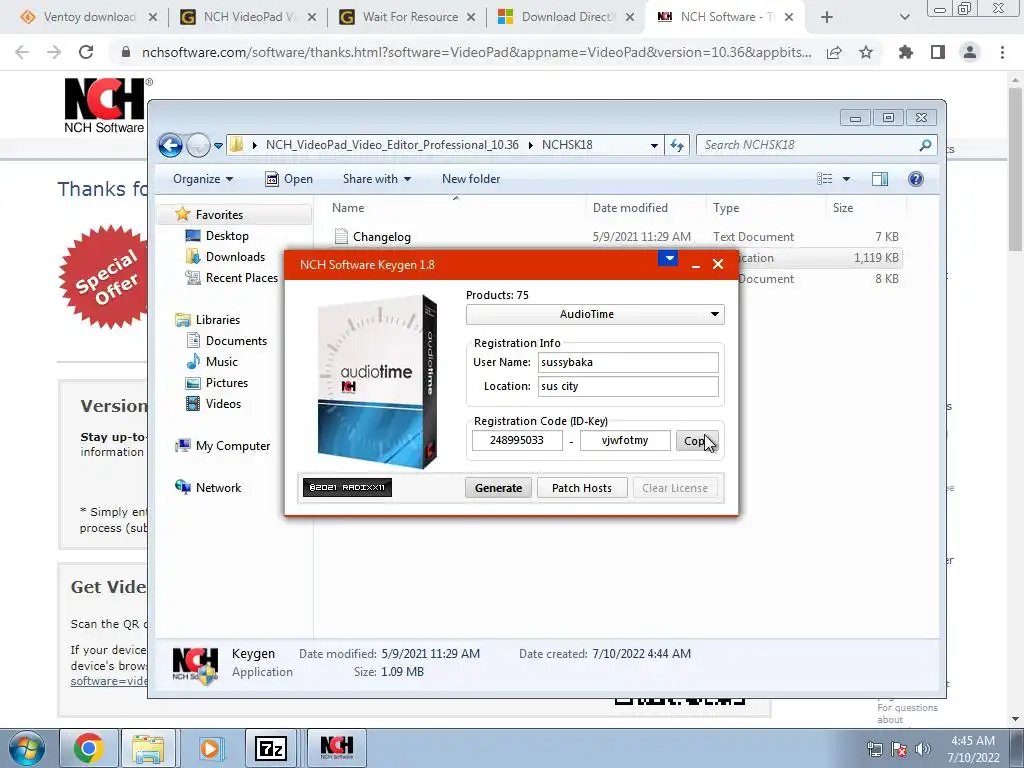
Task: Click Copy button next to registration code
Action: [x=697, y=441]
